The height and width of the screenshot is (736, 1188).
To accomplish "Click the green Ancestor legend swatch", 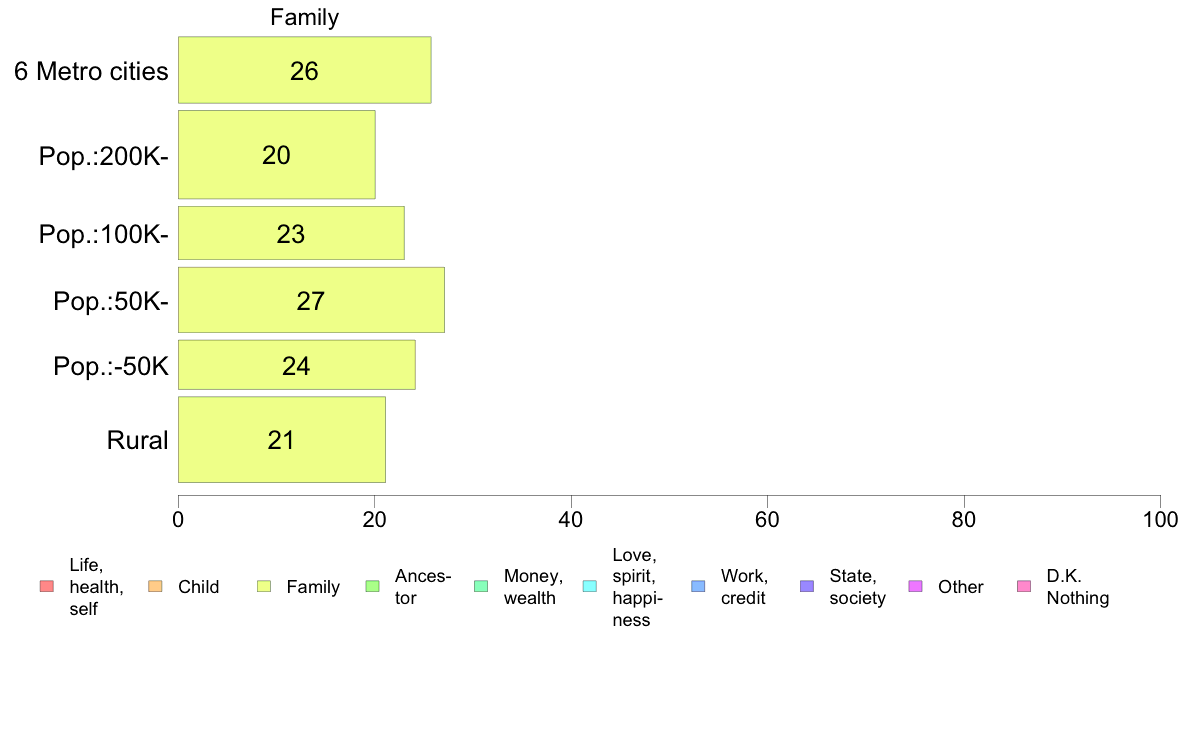I will 372,587.
